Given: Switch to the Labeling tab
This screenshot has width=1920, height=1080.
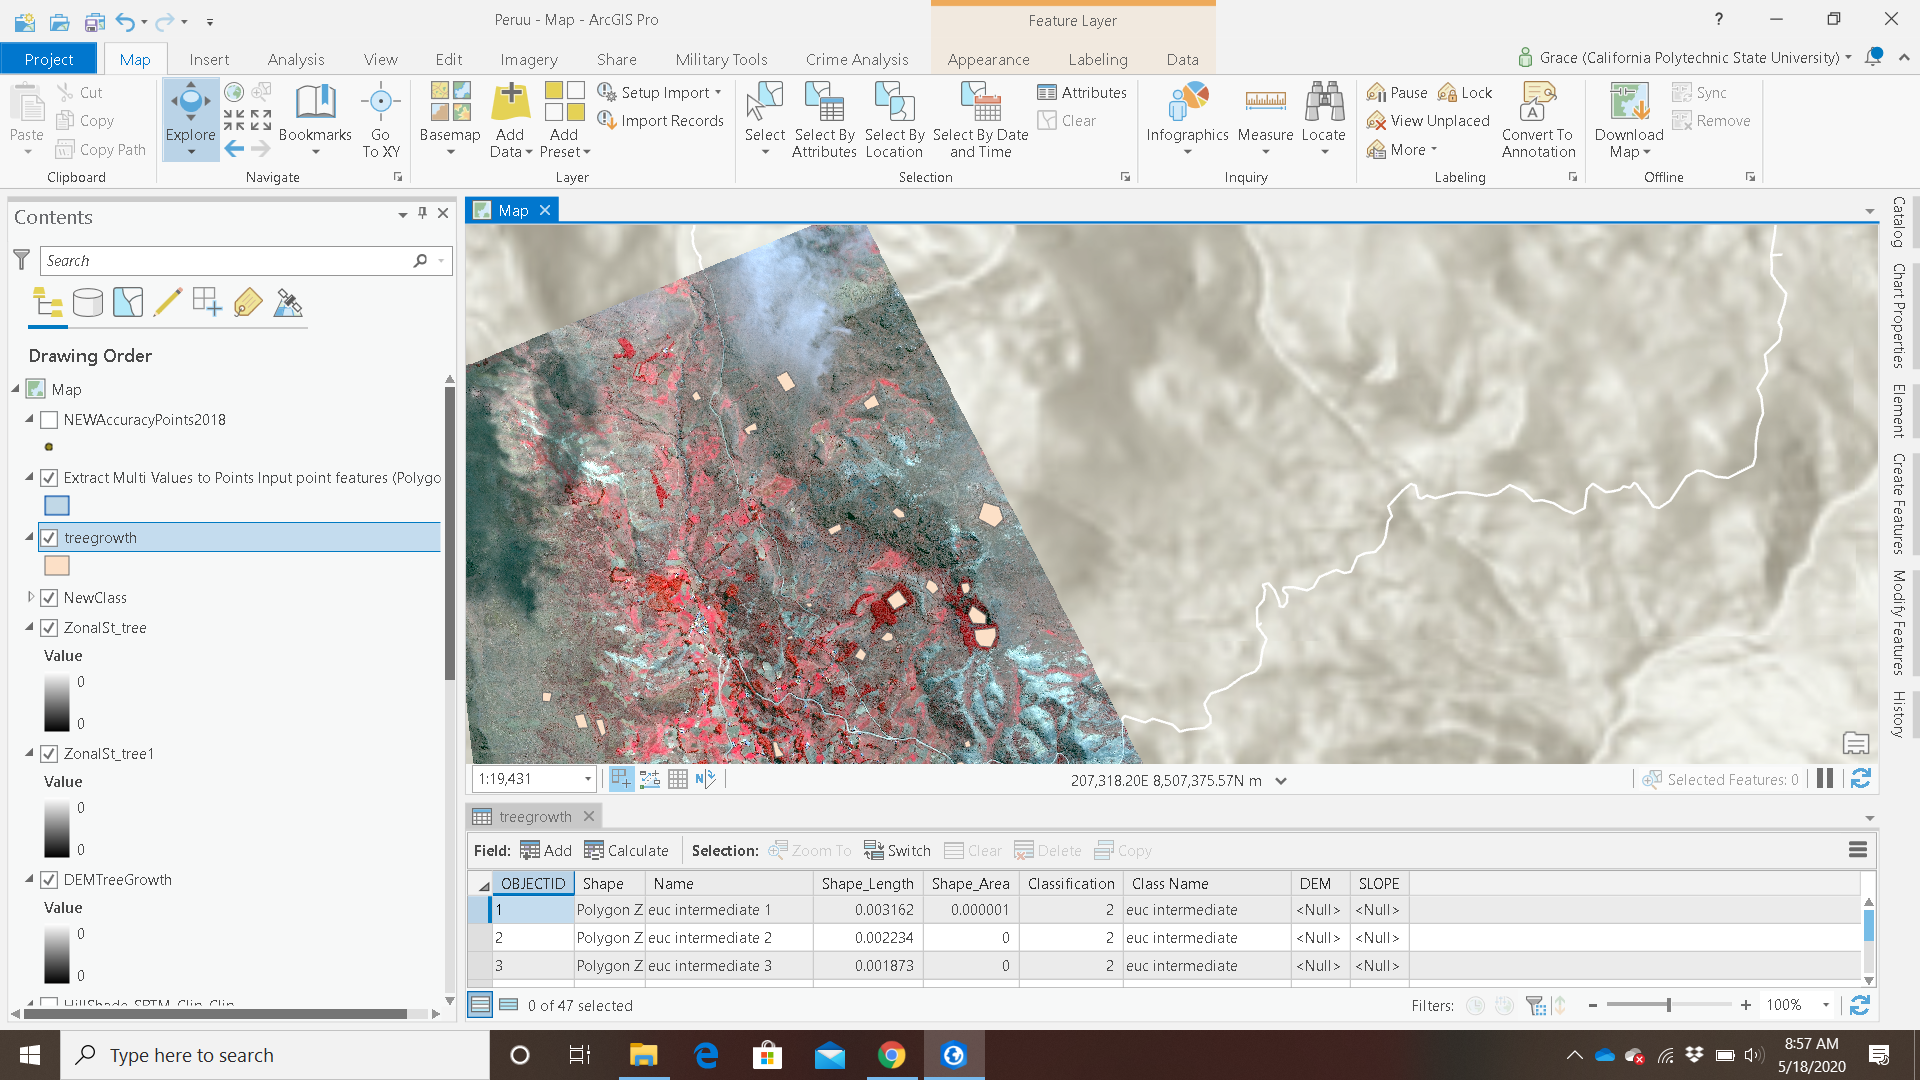Looking at the screenshot, I should tap(1097, 60).
